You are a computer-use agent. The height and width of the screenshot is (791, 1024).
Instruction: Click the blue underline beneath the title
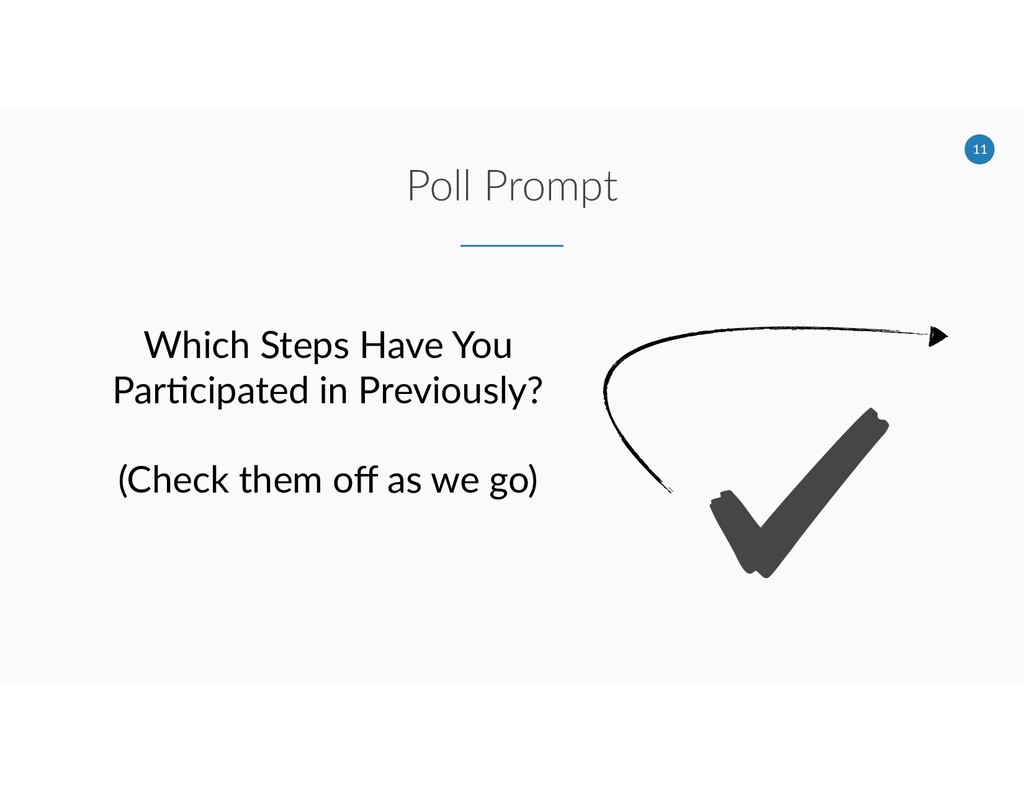point(511,245)
